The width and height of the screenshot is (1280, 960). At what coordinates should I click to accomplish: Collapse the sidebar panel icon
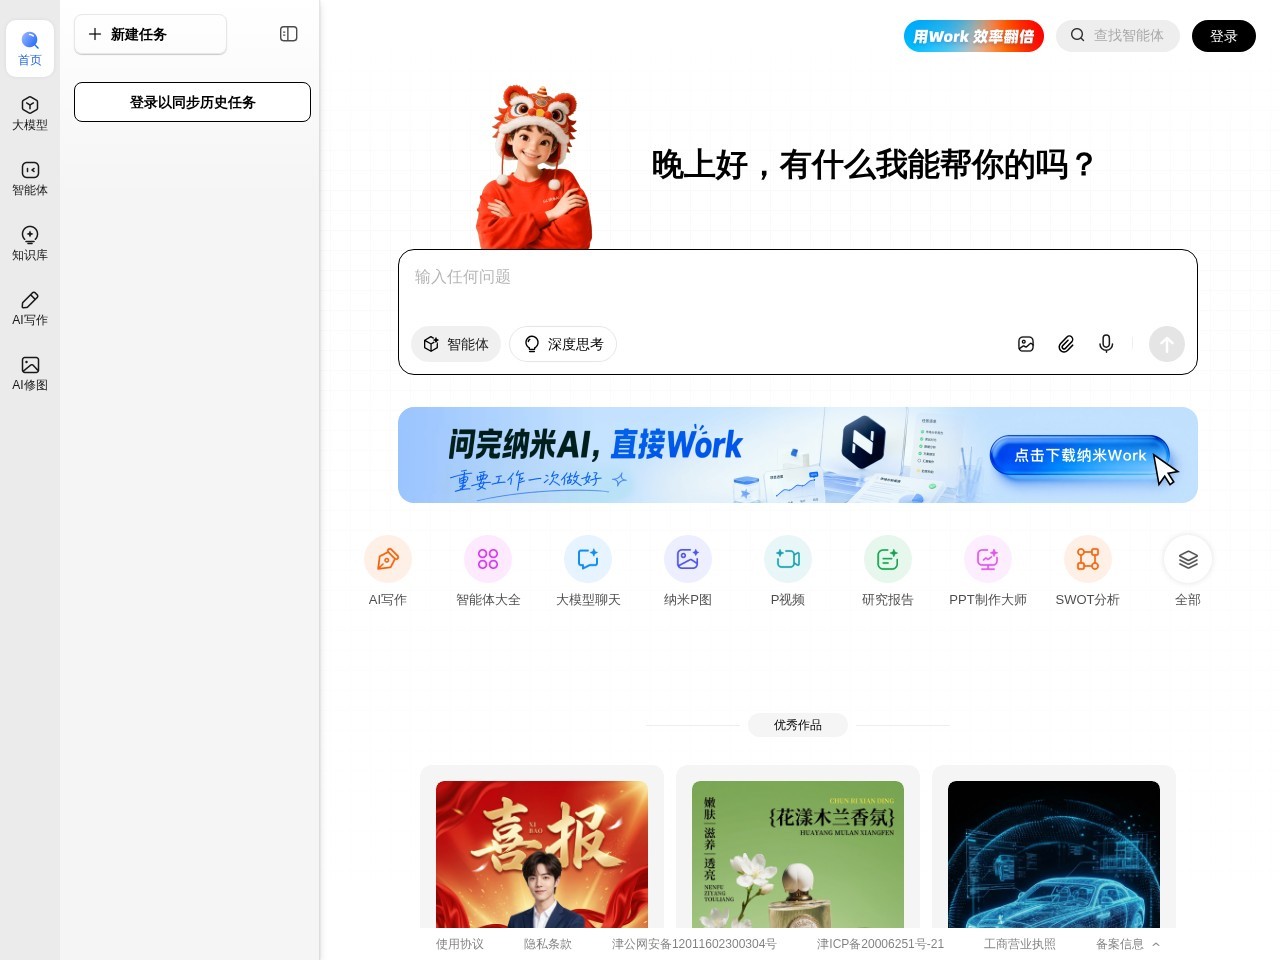[289, 34]
